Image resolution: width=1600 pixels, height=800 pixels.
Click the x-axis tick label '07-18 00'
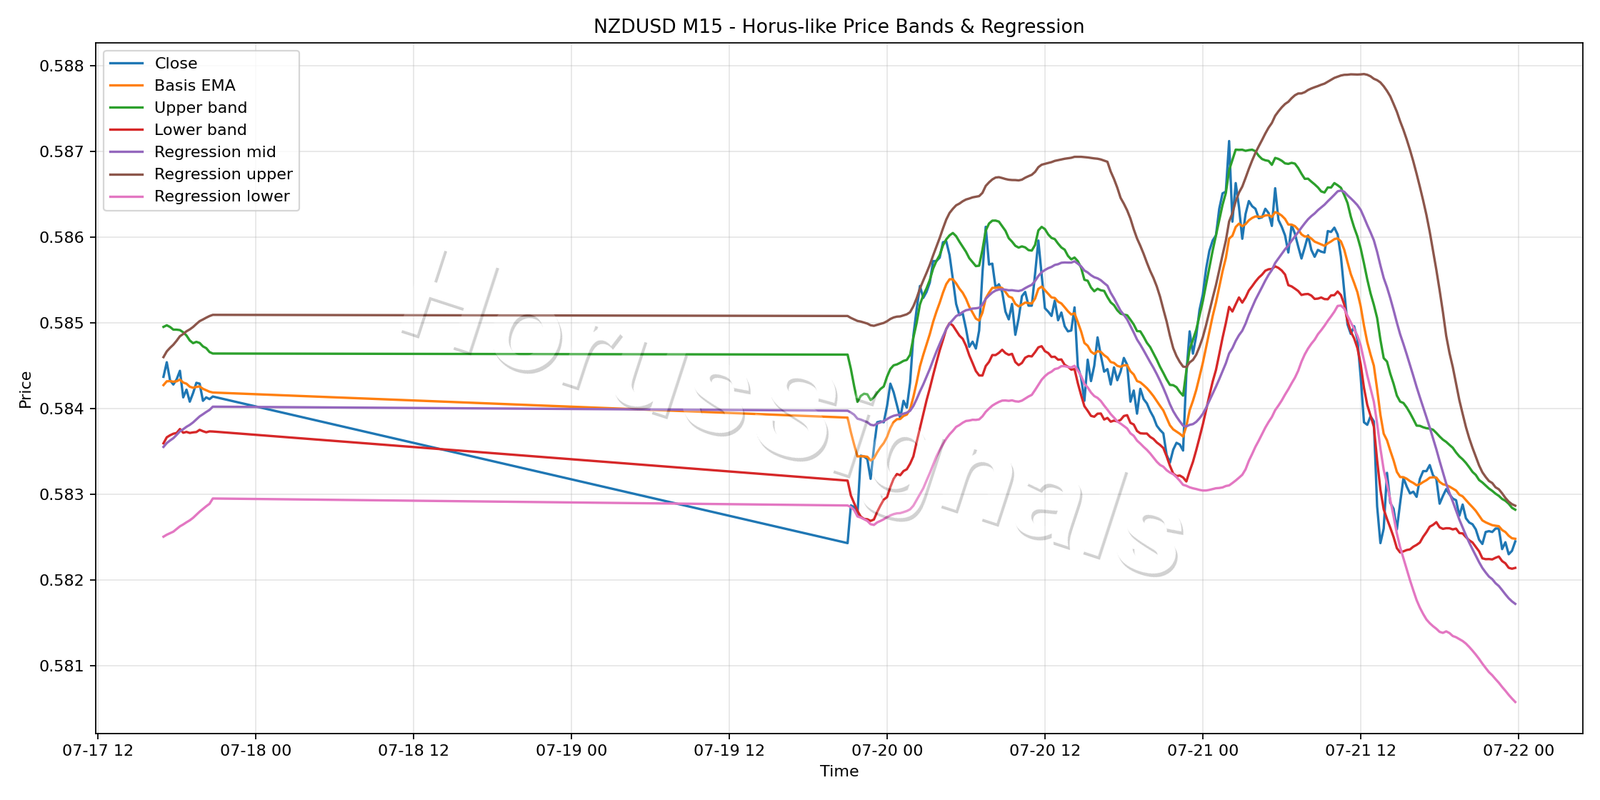pyautogui.click(x=255, y=750)
